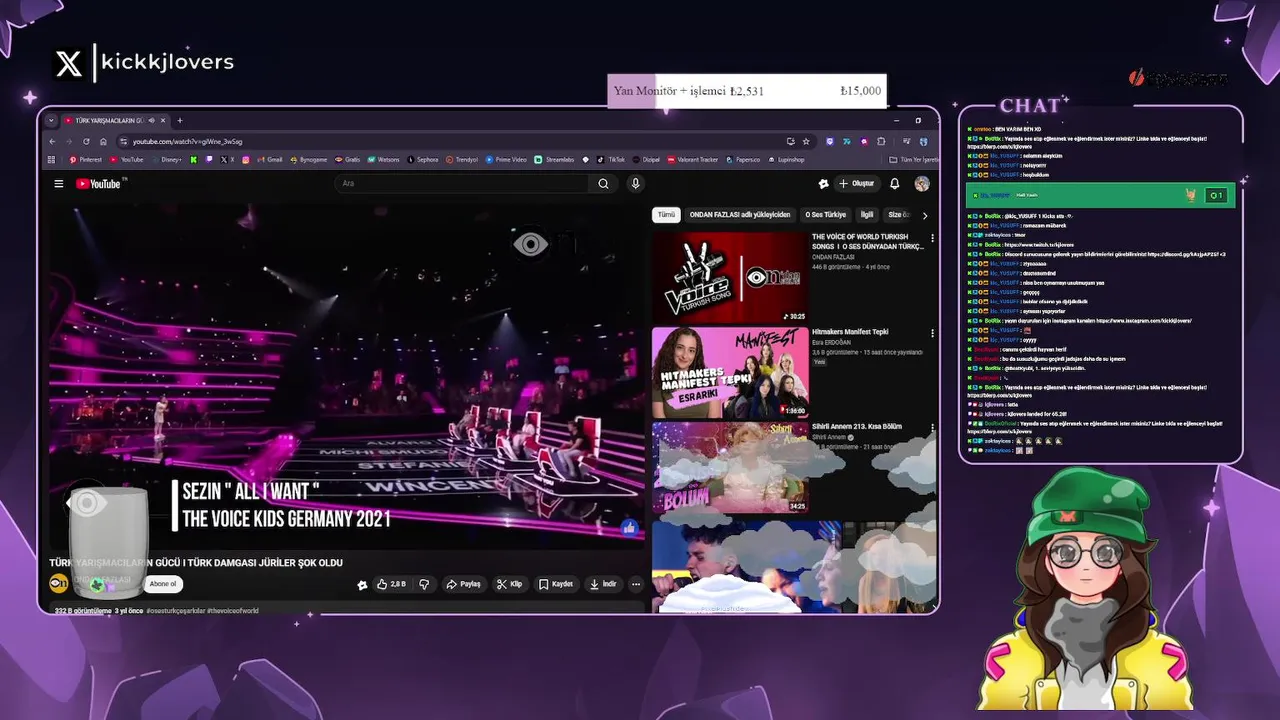
Task: Show more chips with right arrow
Action: pyautogui.click(x=925, y=215)
